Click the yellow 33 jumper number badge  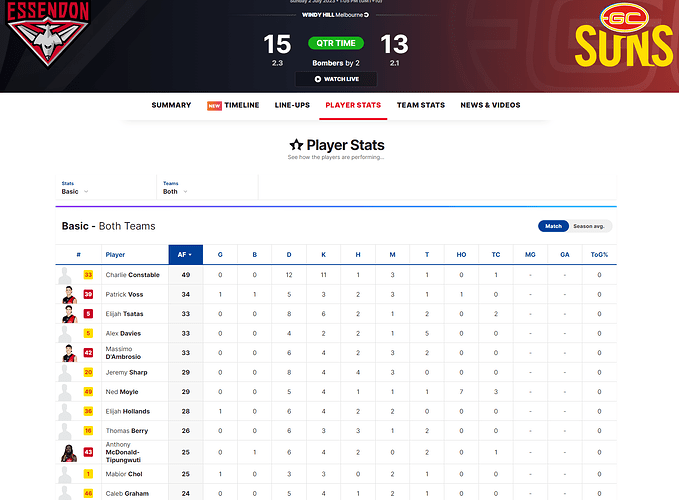88,275
